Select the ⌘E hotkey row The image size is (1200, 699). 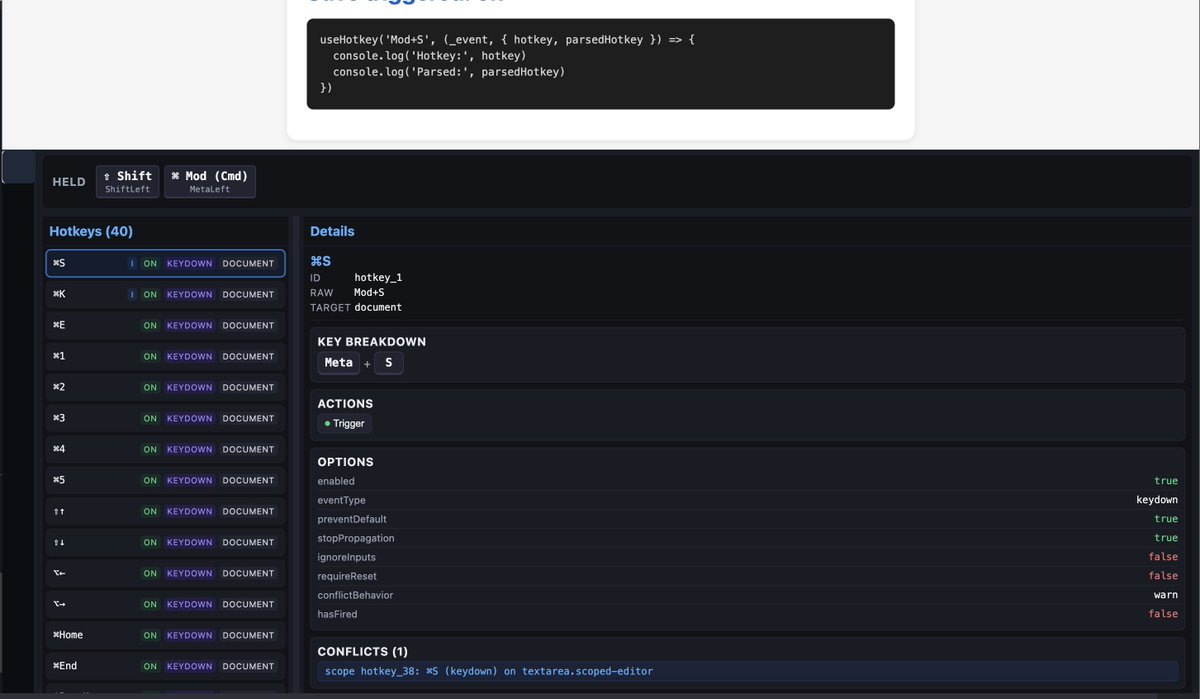[x=165, y=325]
